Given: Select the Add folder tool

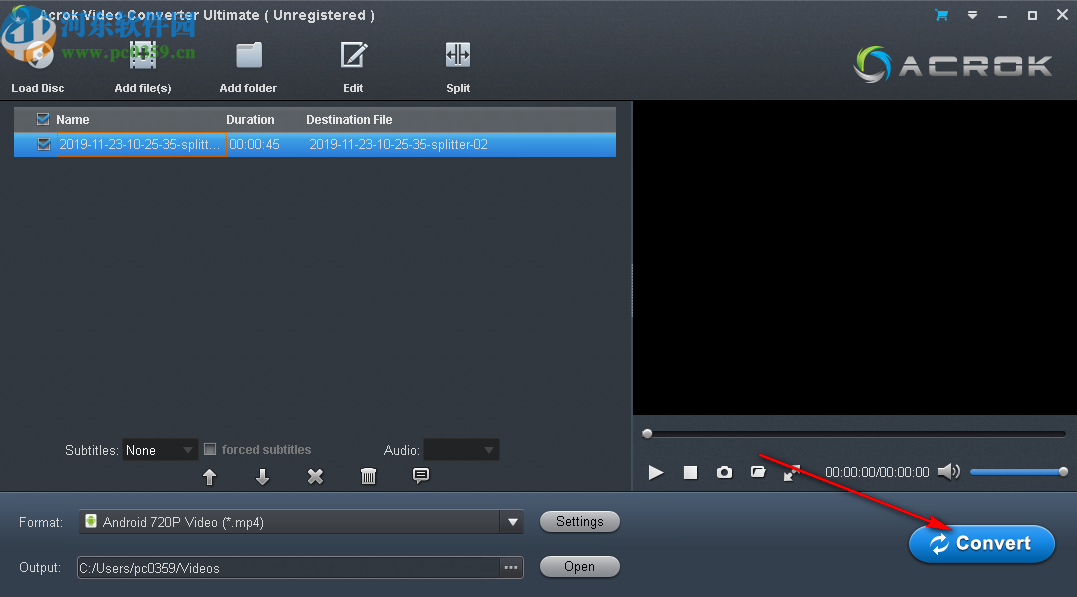Looking at the screenshot, I should point(247,55).
